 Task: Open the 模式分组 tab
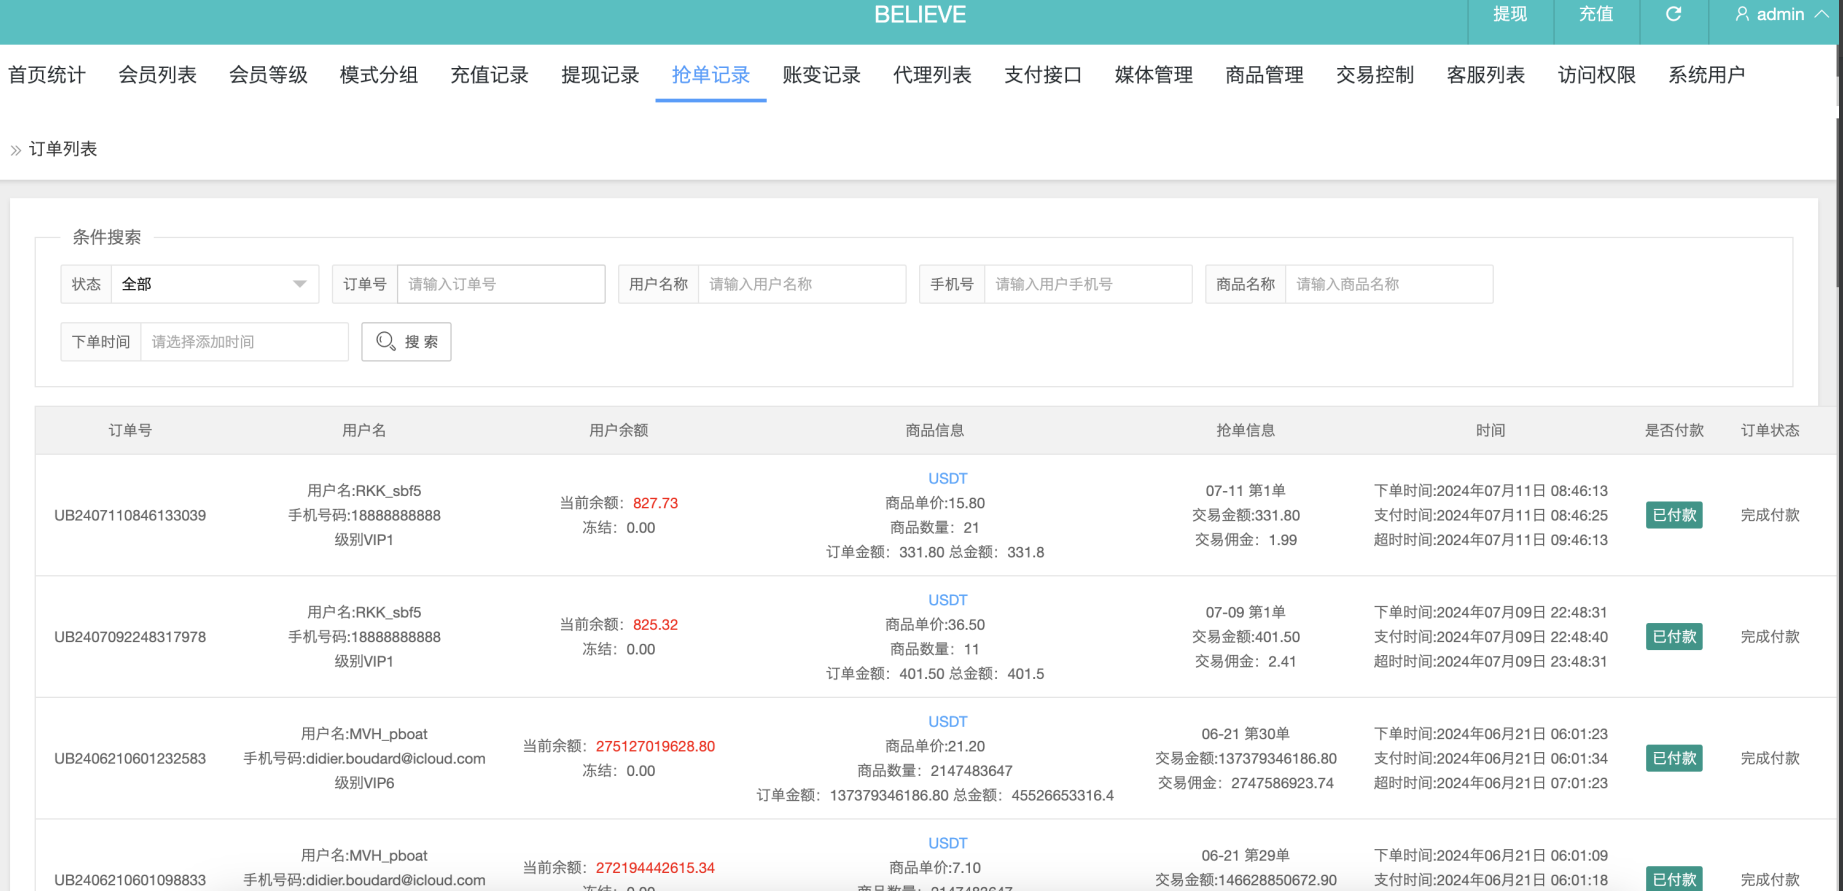(x=379, y=75)
